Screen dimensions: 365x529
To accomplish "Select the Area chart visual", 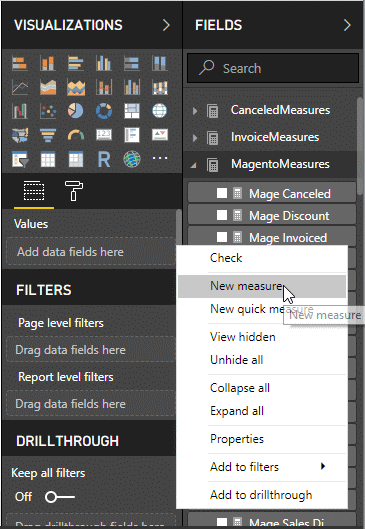I will pyautogui.click(x=48, y=87).
